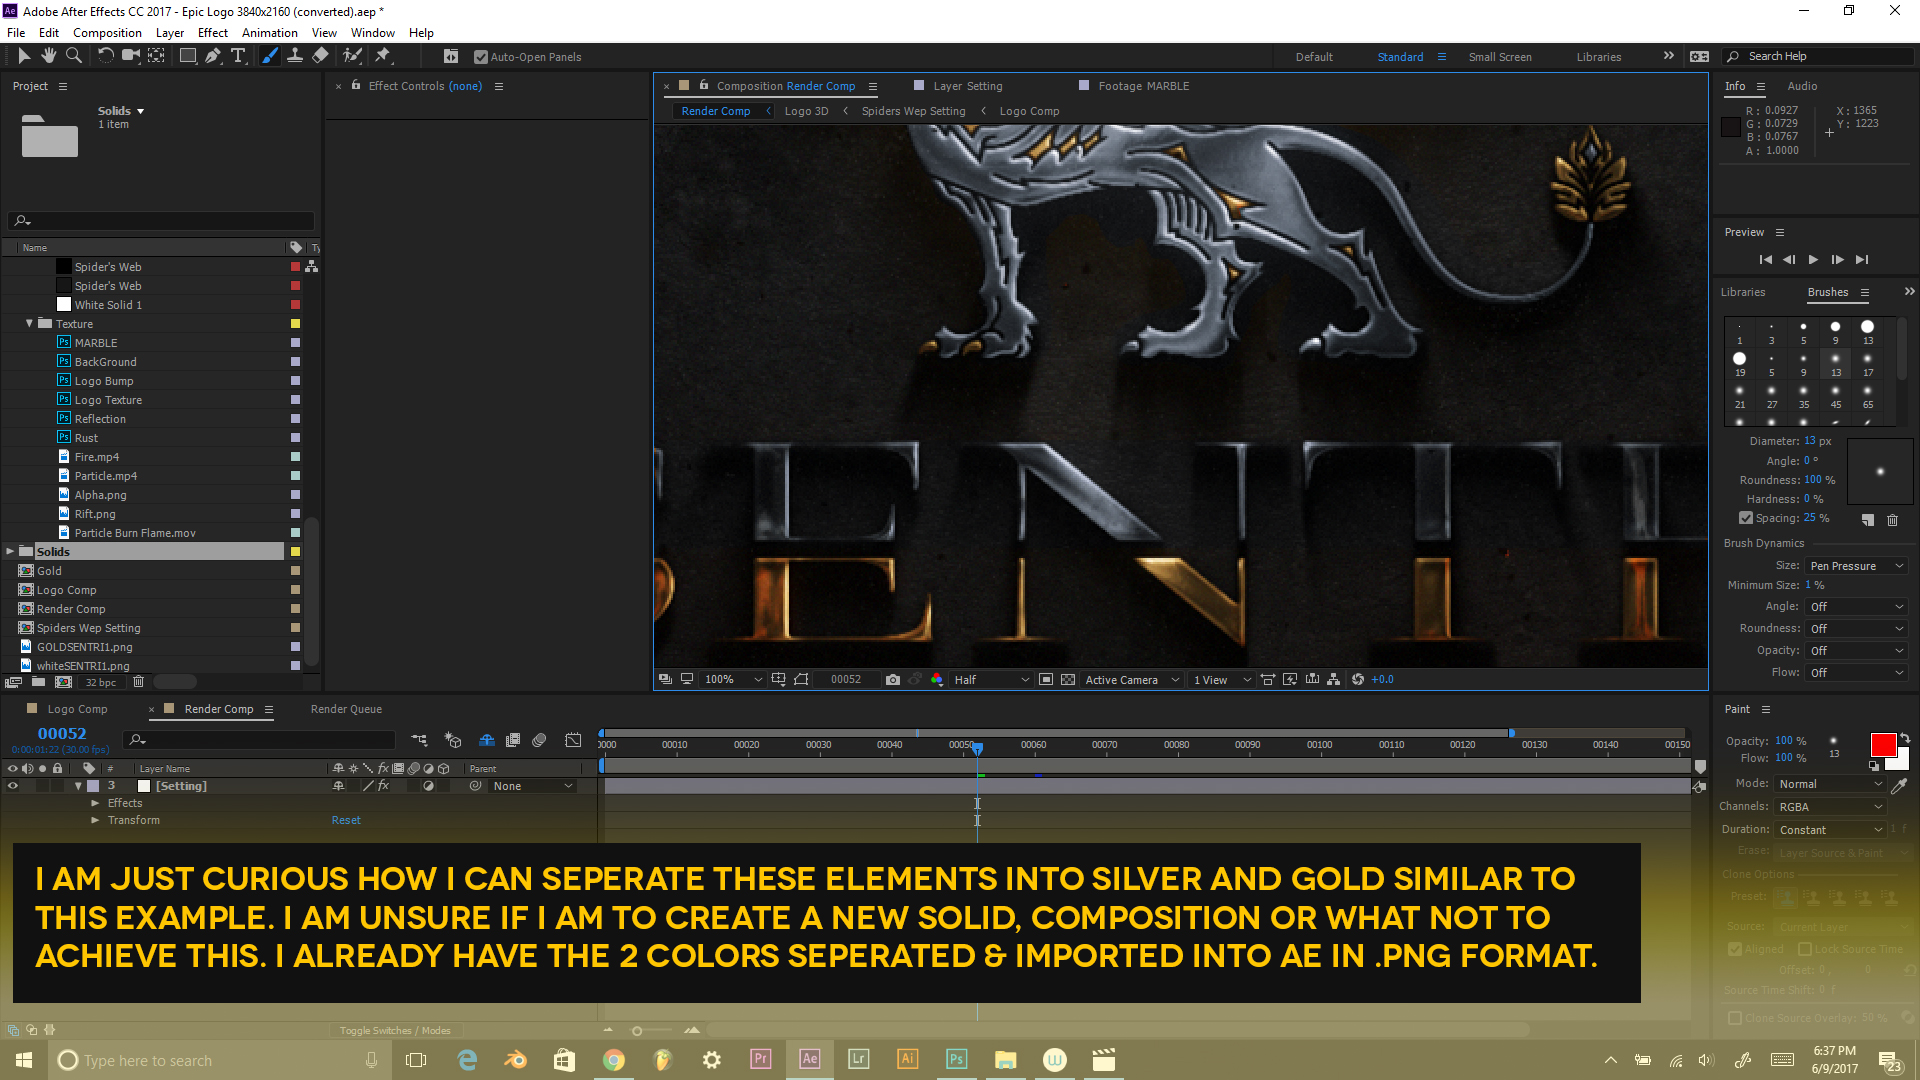
Task: Select the Brush tool
Action: [269, 56]
